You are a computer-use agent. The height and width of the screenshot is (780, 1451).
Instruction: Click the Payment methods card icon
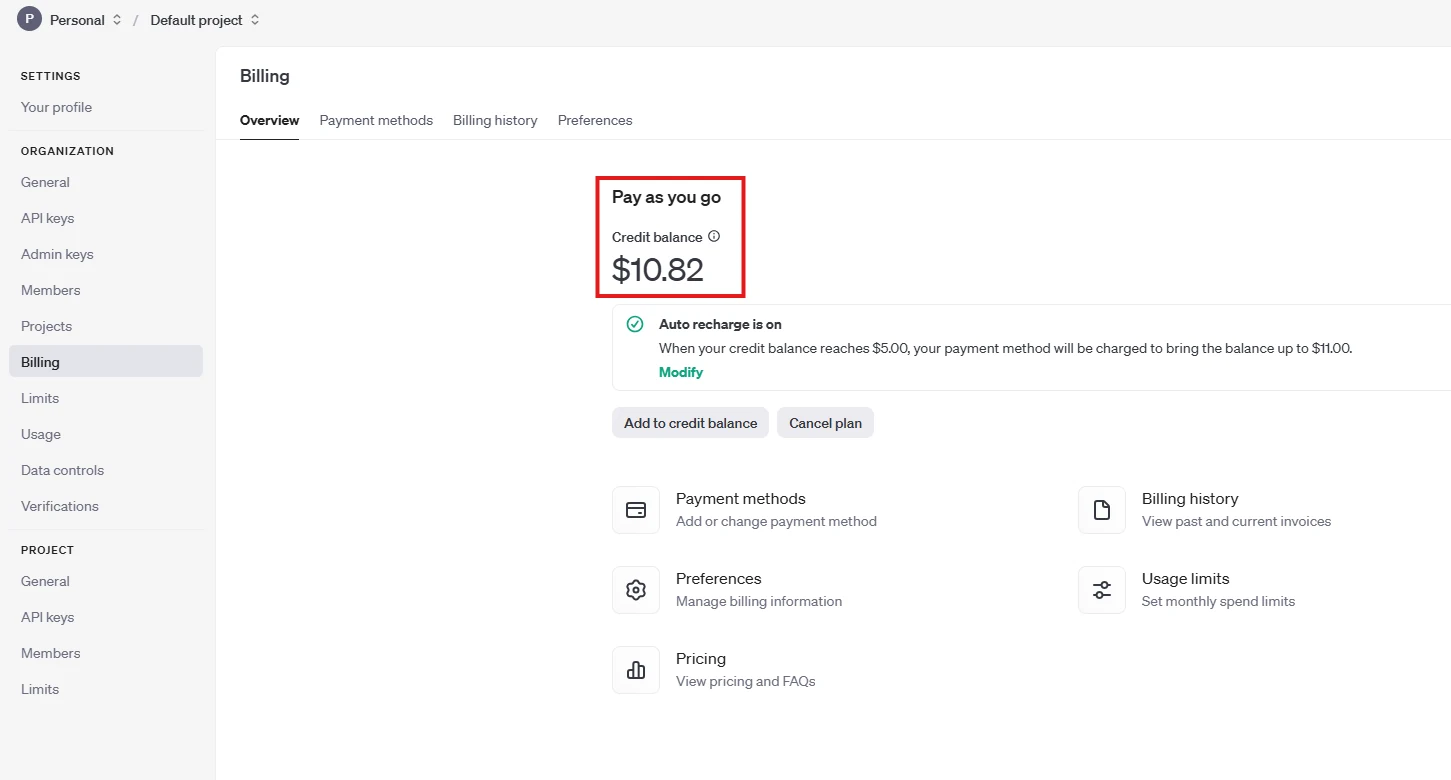click(636, 510)
